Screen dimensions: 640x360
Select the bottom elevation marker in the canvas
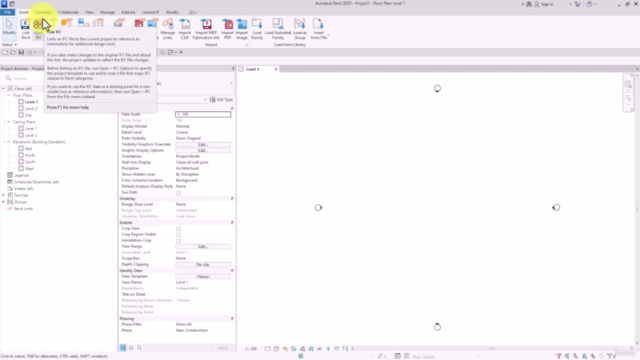click(437, 327)
